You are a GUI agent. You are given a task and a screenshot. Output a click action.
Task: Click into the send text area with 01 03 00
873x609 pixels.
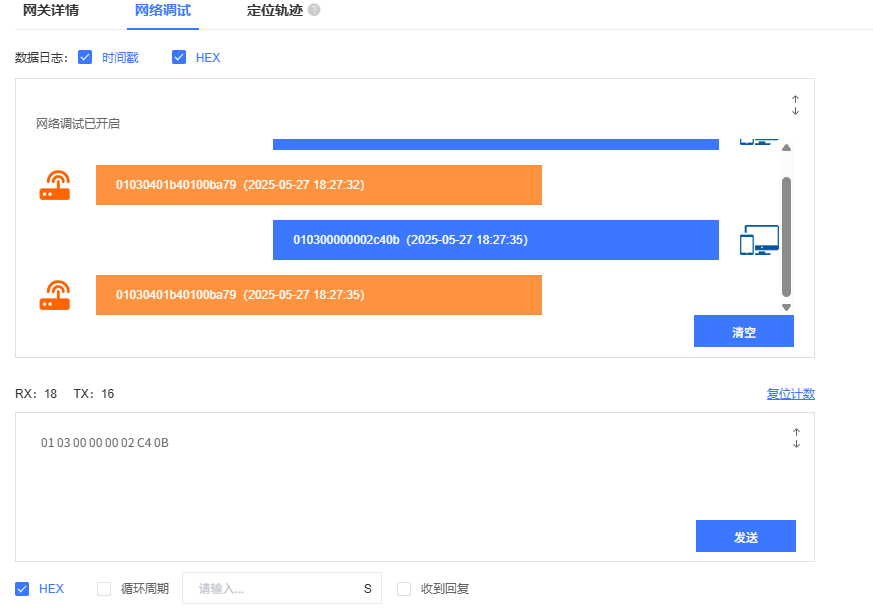(x=415, y=487)
